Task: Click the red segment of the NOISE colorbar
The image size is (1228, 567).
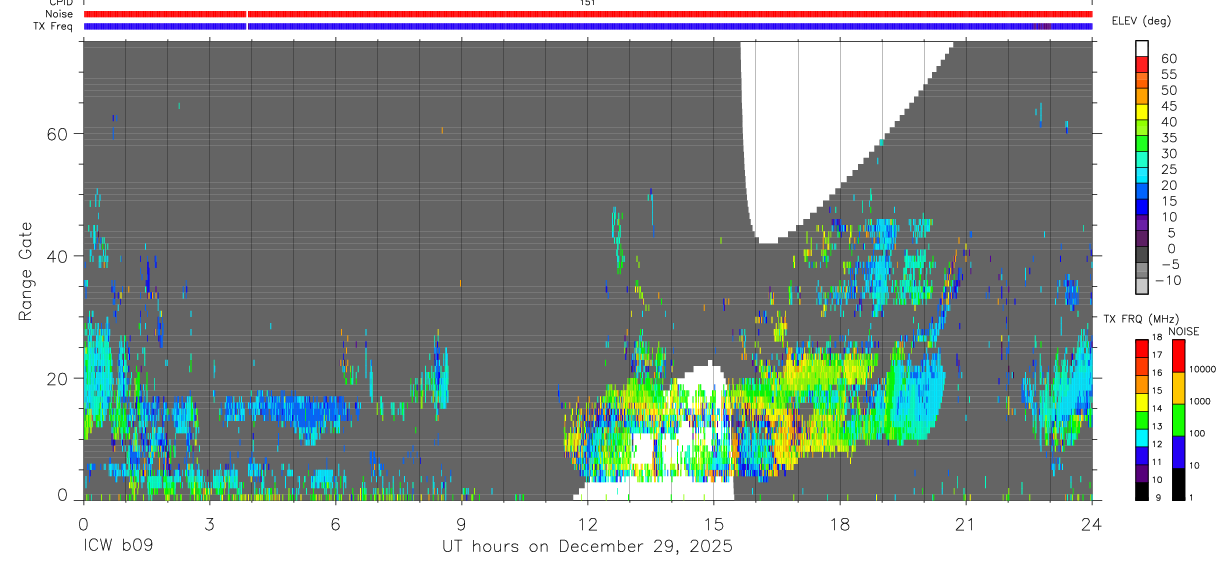Action: (1179, 355)
